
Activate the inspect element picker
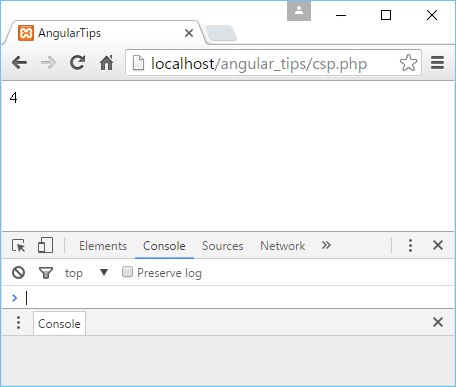18,246
